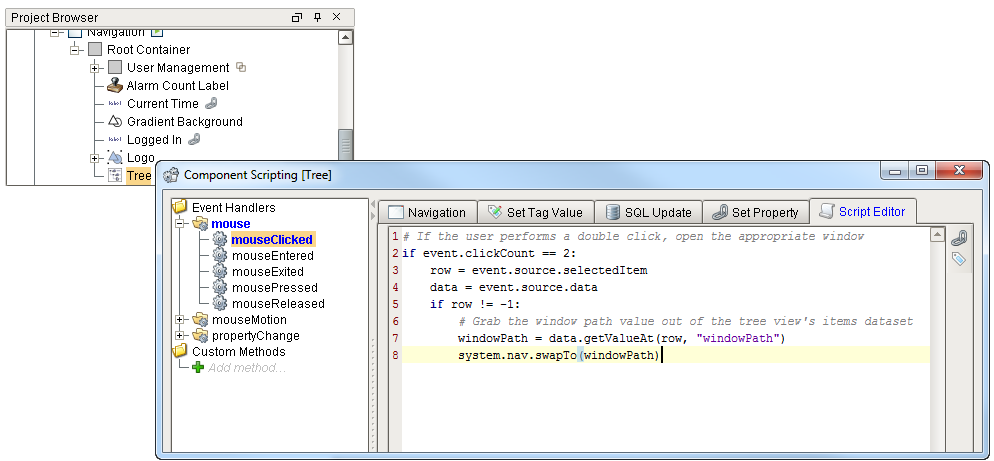Click the property reference link icon beside editor

click(958, 238)
